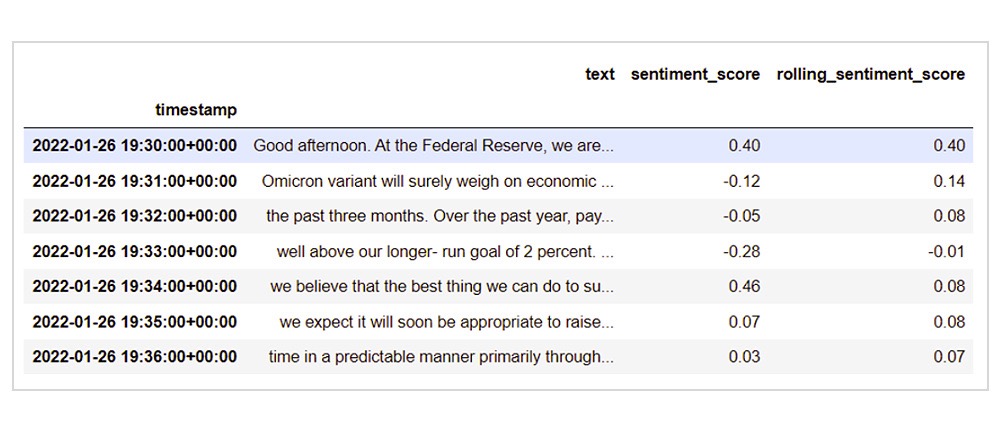Select the 19:32:00 timestamp cell
1000x432 pixels.
tap(135, 216)
